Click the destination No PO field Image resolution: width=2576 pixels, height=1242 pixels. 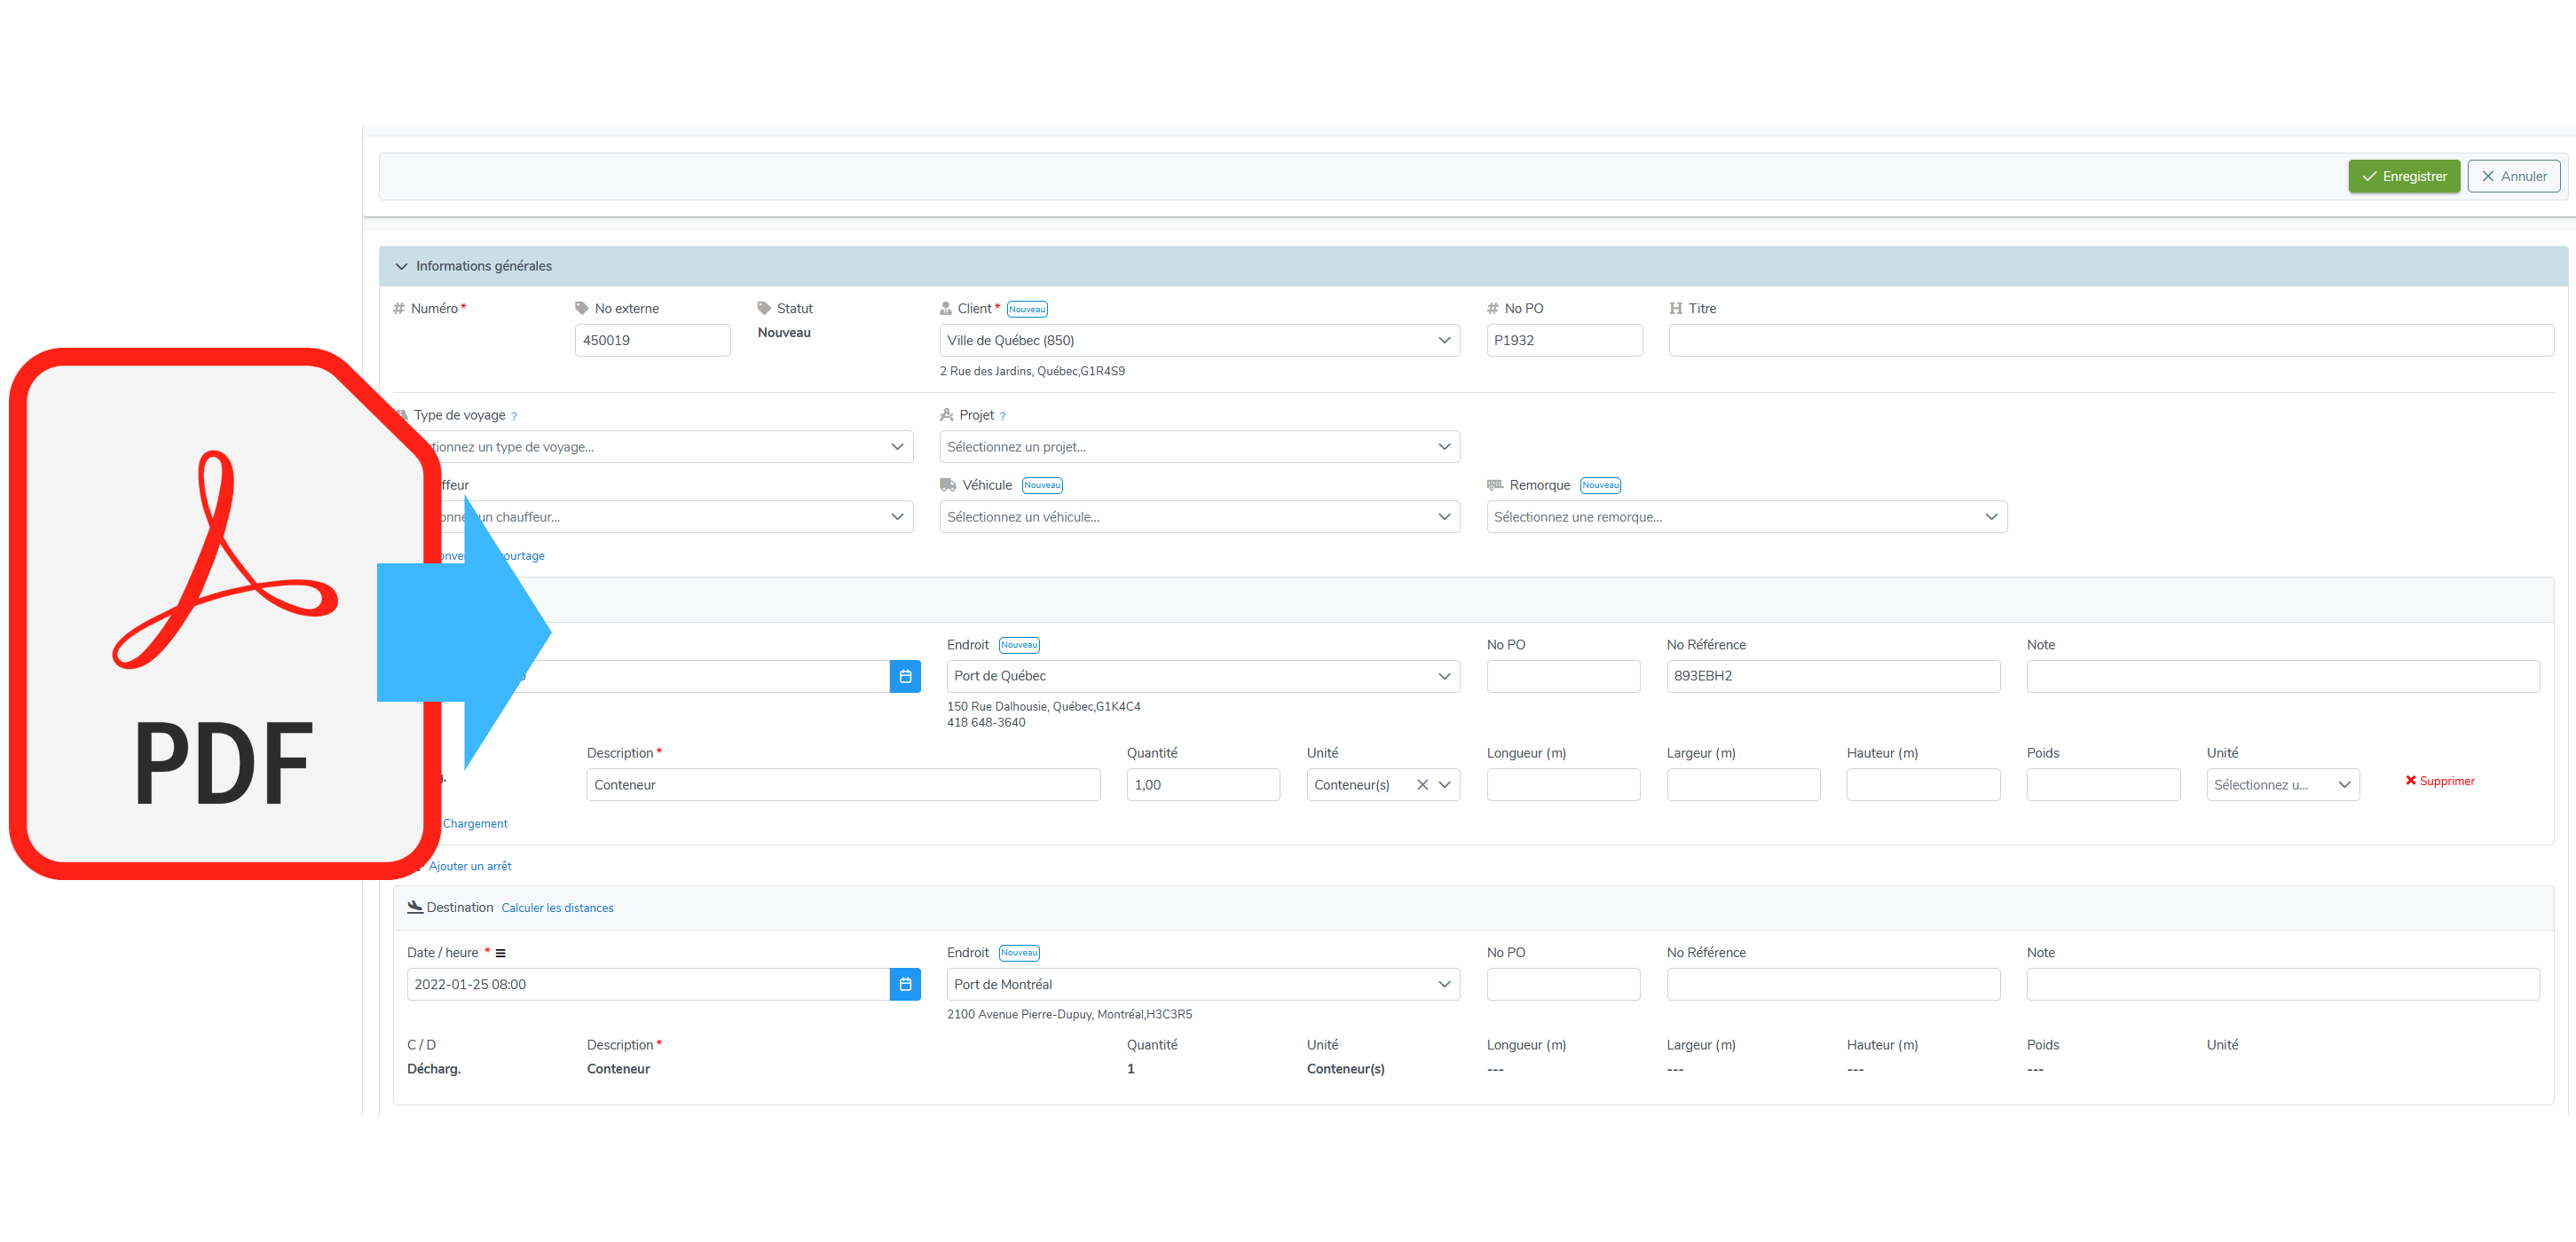pos(1563,984)
